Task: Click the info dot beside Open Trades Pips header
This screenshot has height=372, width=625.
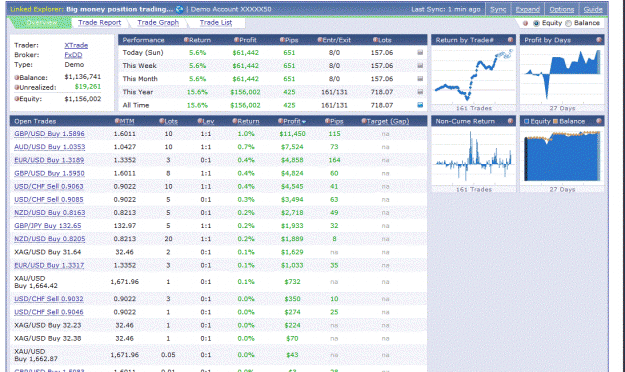Action: [x=327, y=121]
